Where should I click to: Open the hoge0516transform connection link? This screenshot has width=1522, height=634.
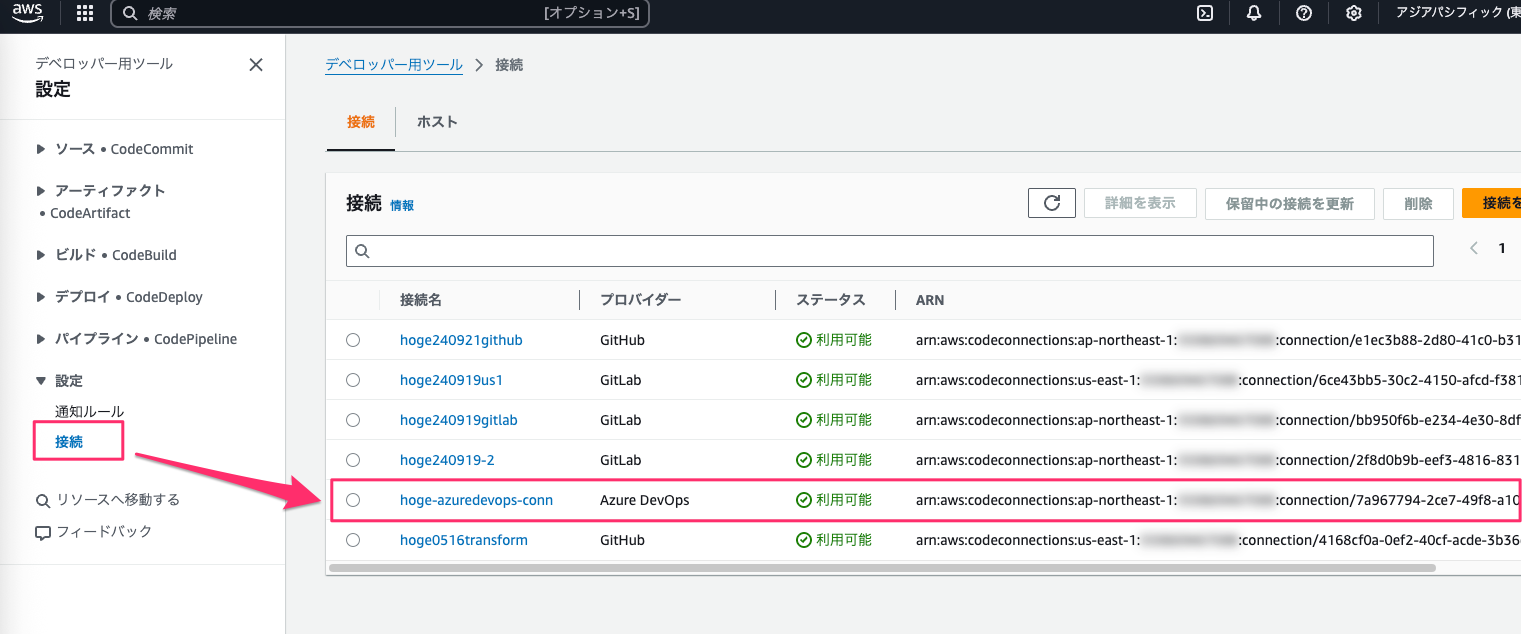464,540
